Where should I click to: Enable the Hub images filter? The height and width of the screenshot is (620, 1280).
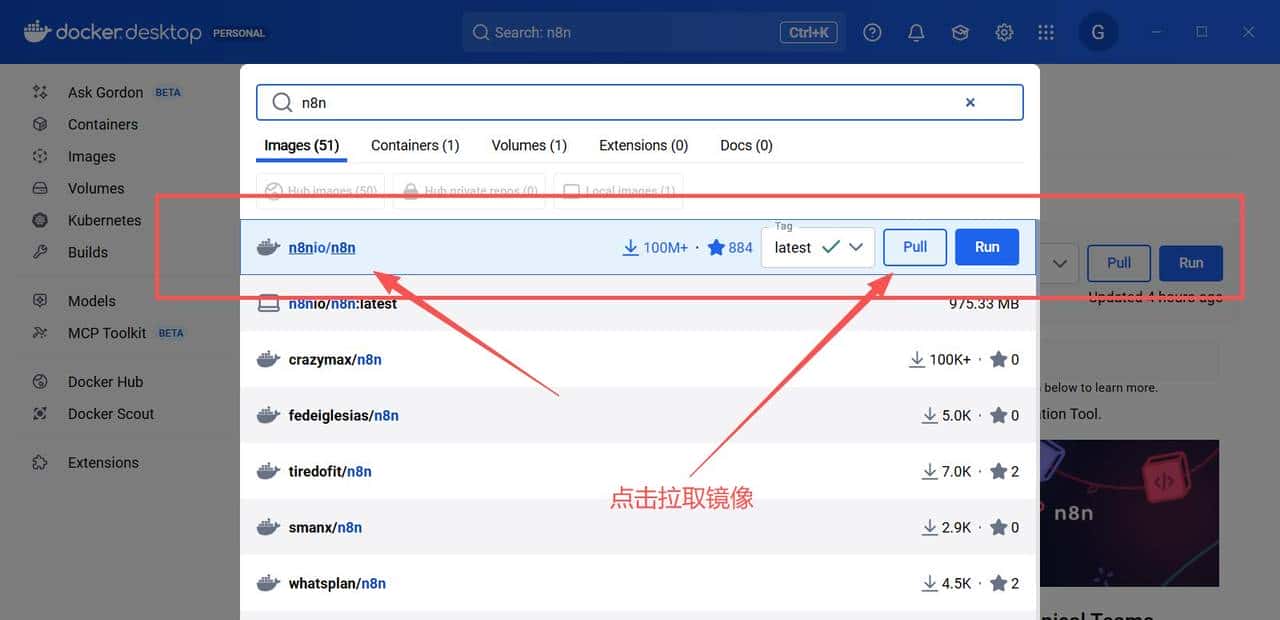320,191
